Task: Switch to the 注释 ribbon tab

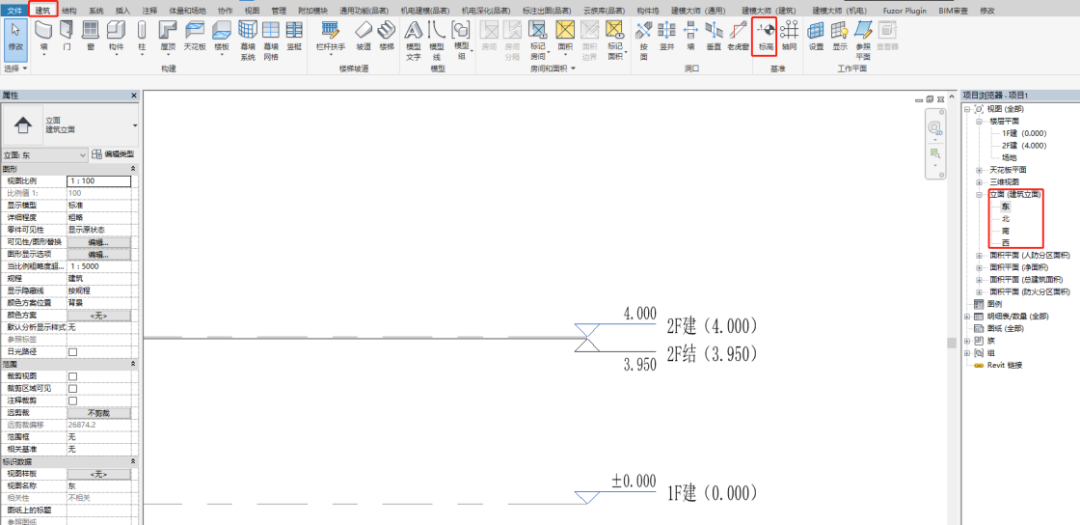Action: (x=150, y=11)
